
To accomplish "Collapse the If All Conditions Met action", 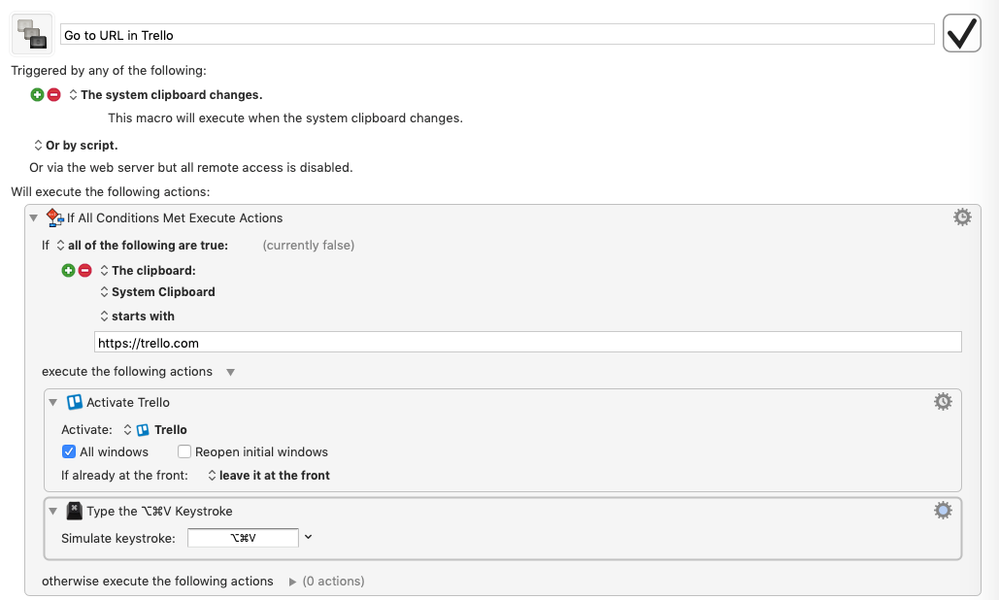I will 34,218.
